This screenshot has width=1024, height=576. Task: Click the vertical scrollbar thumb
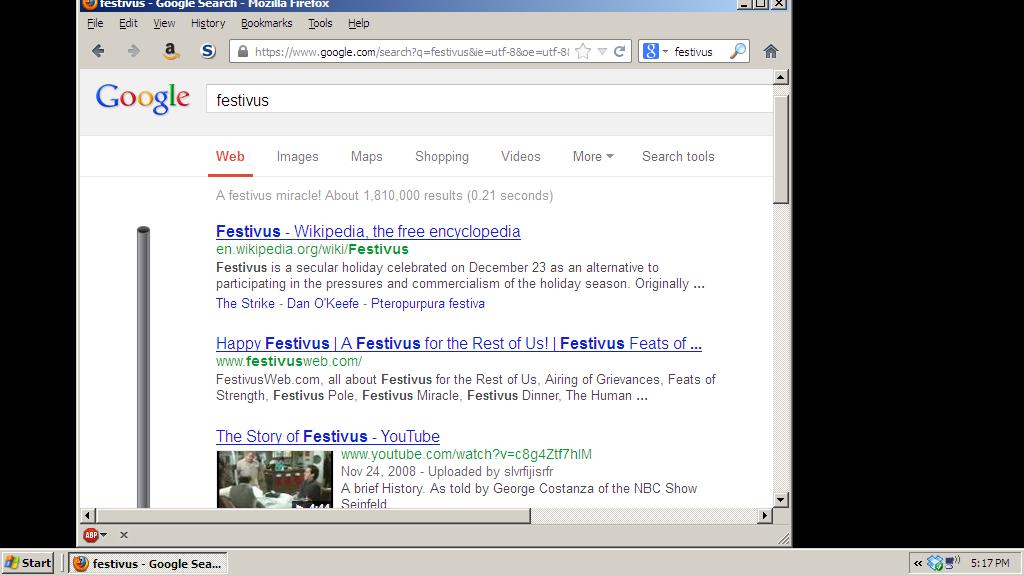click(x=780, y=150)
